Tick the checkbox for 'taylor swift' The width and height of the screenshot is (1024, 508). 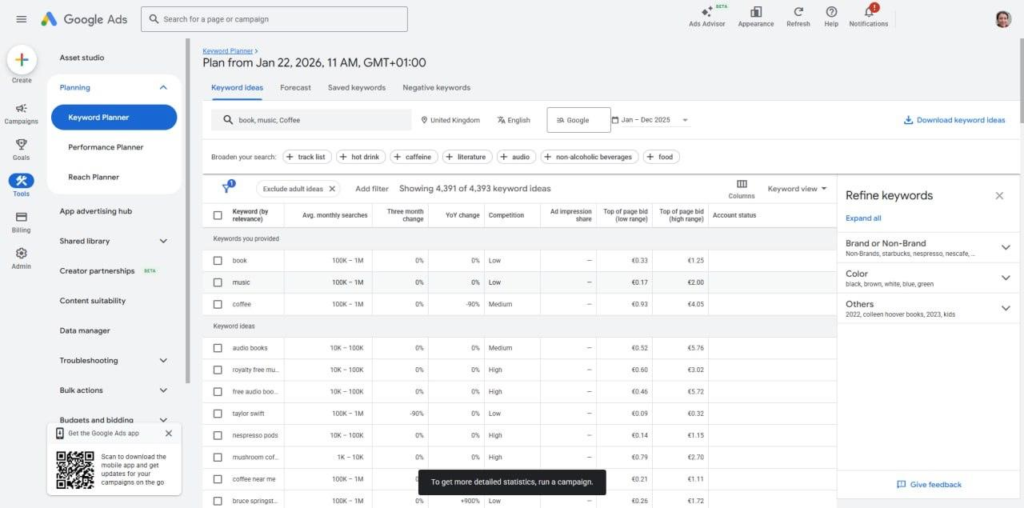tap(217, 413)
